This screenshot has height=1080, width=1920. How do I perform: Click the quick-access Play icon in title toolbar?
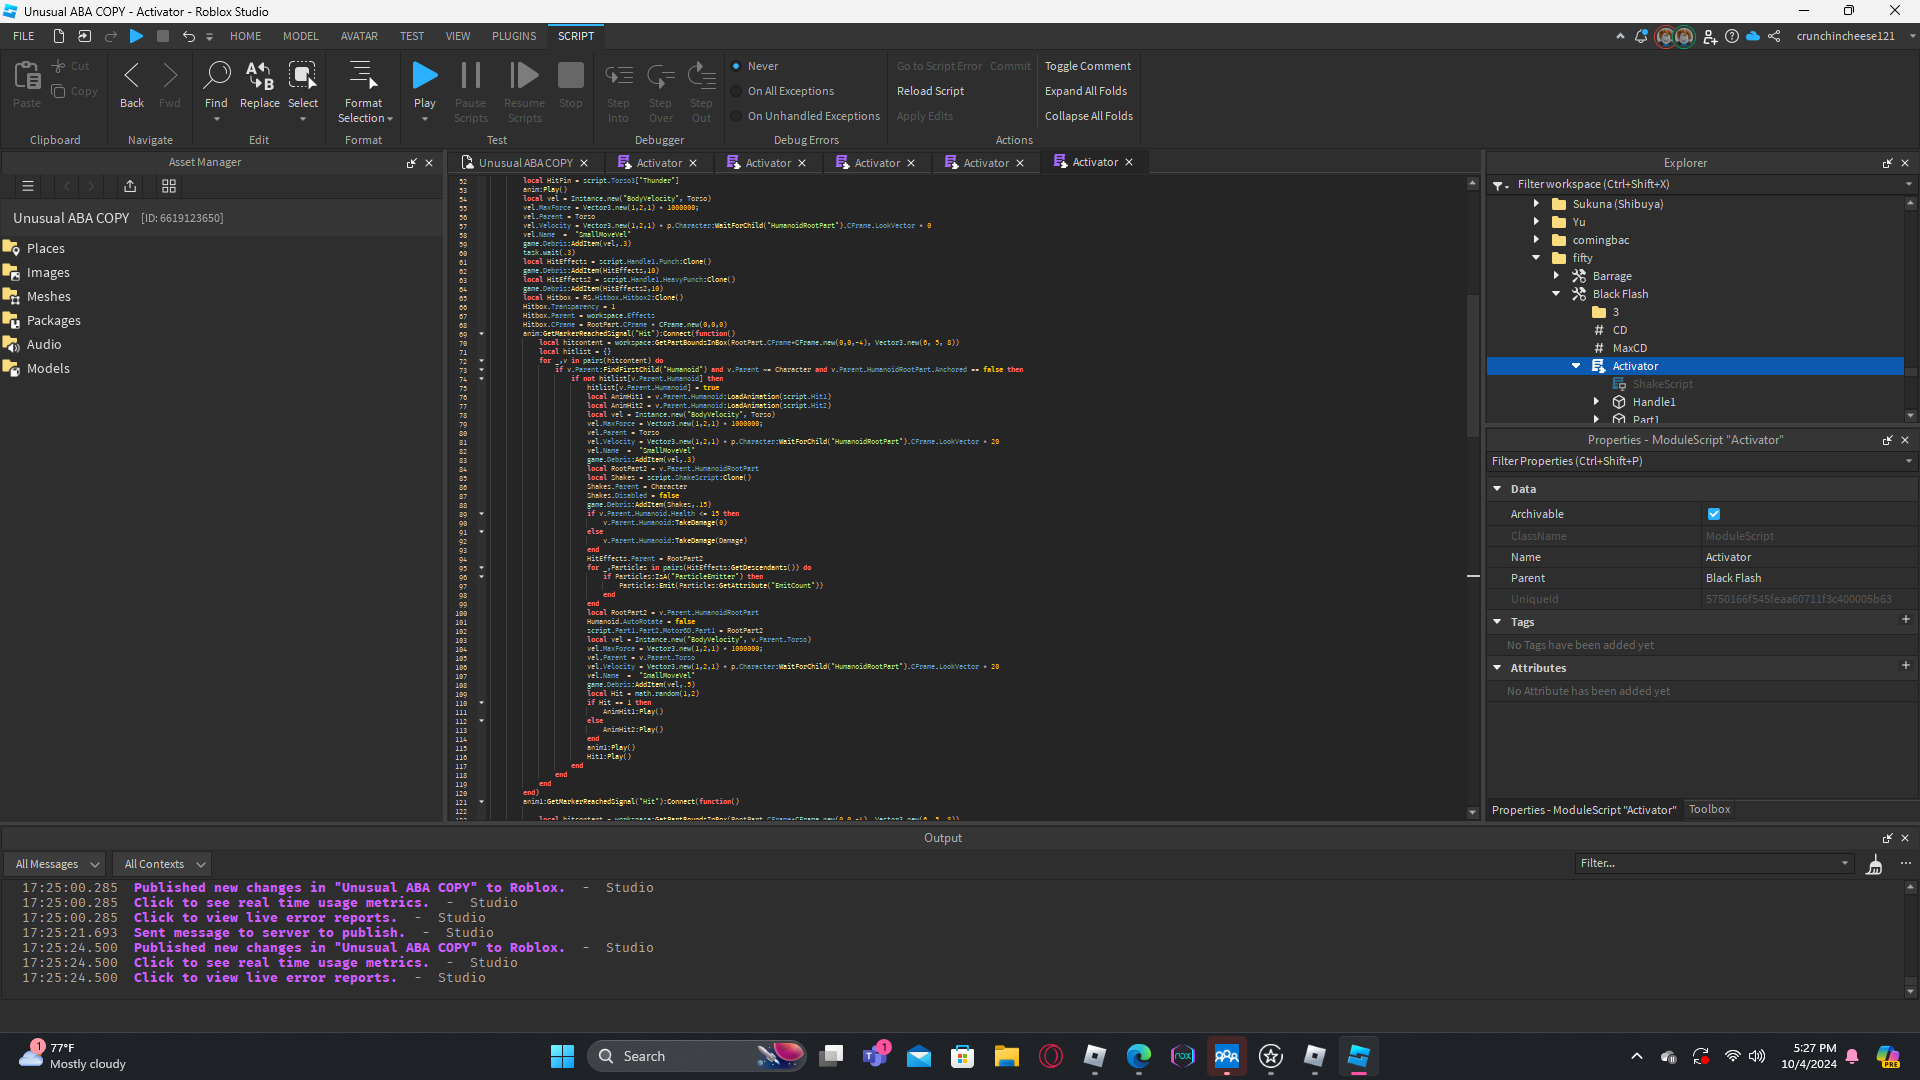(x=137, y=36)
